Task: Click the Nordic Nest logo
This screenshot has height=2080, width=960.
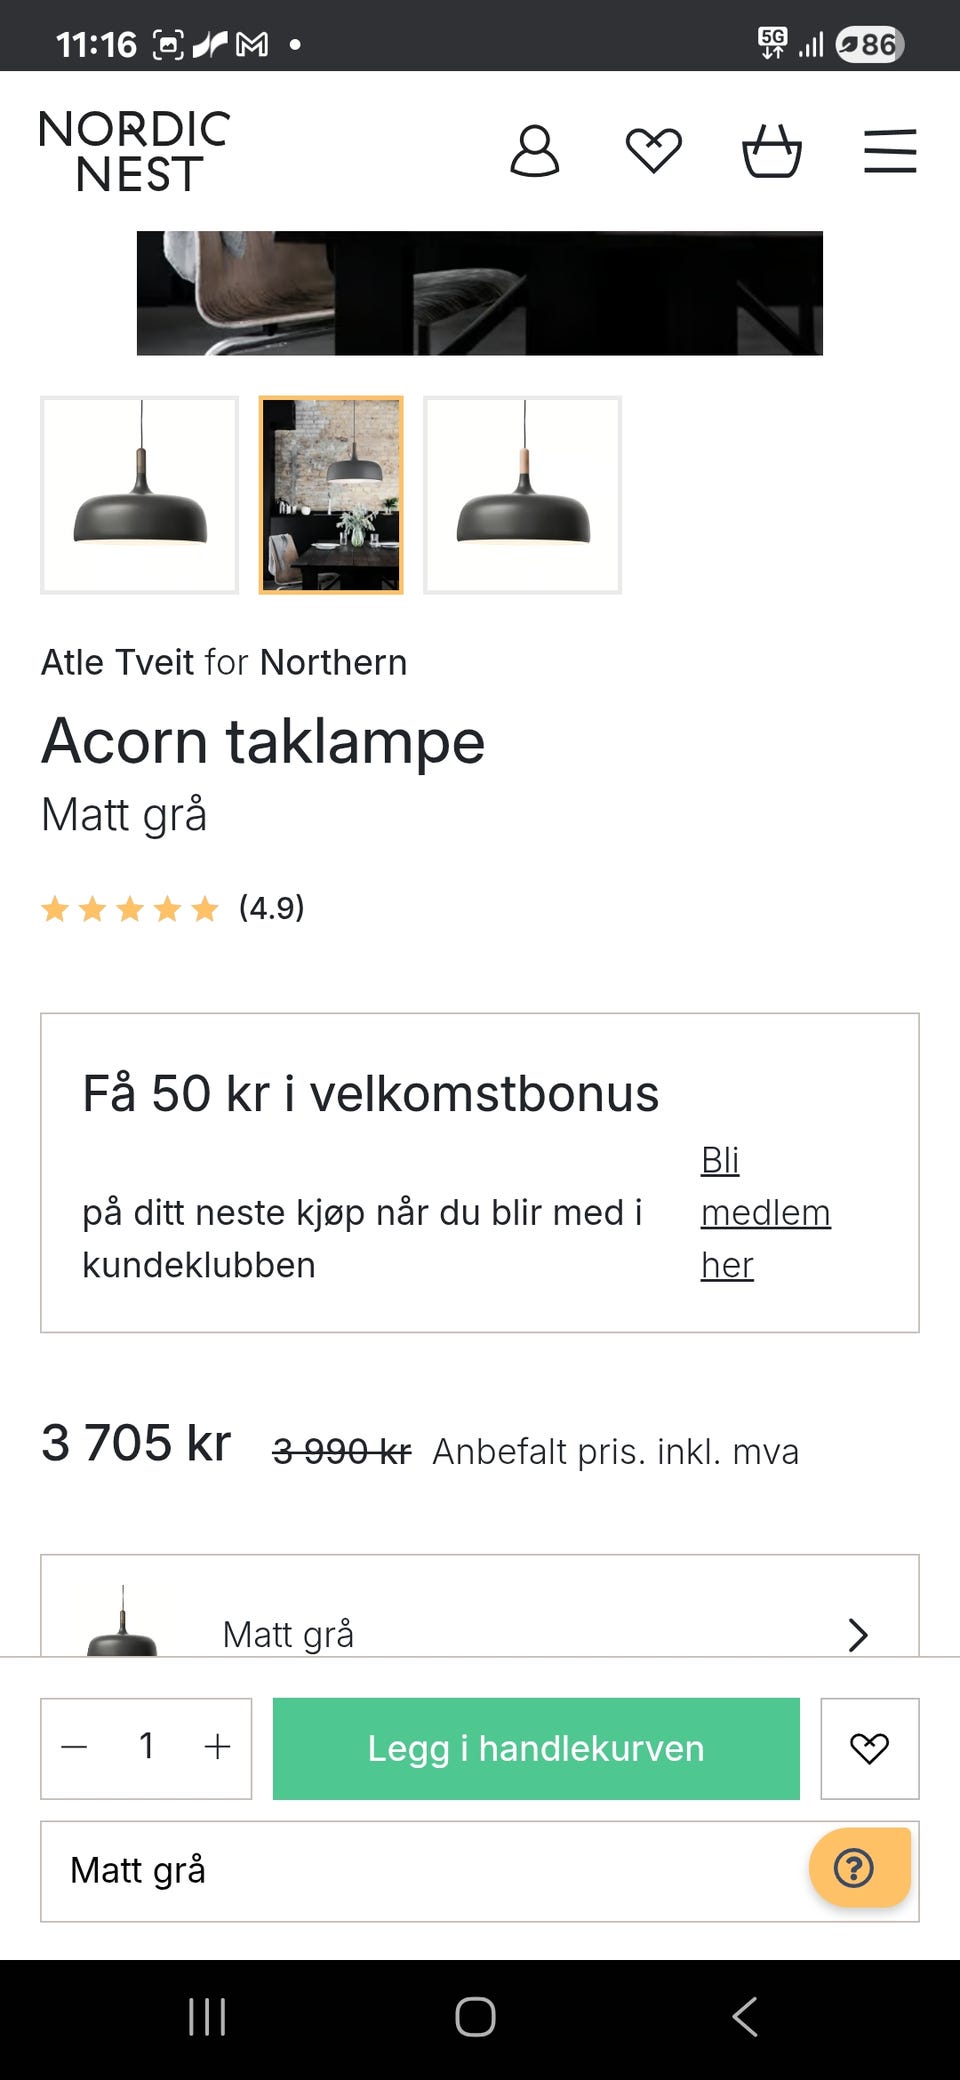Action: pos(135,152)
